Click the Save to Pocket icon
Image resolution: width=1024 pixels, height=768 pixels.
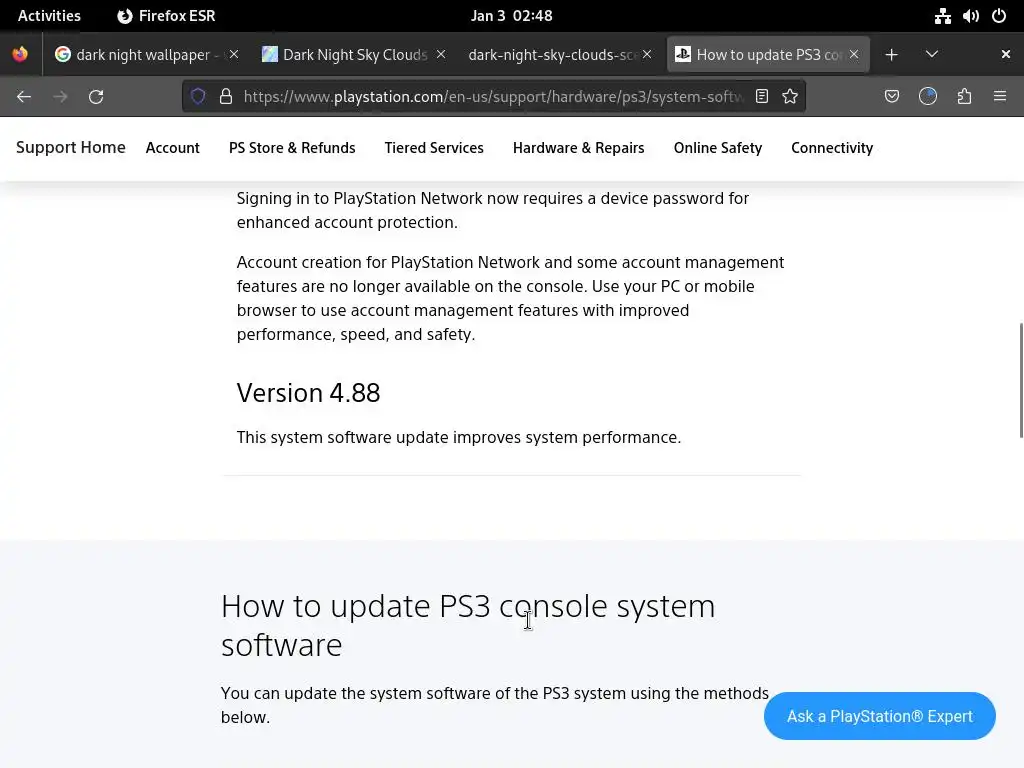pos(892,96)
